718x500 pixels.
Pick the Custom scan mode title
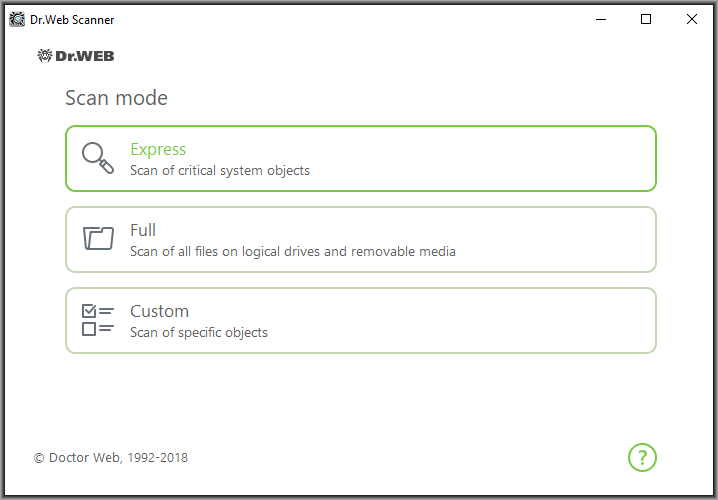tap(159, 311)
